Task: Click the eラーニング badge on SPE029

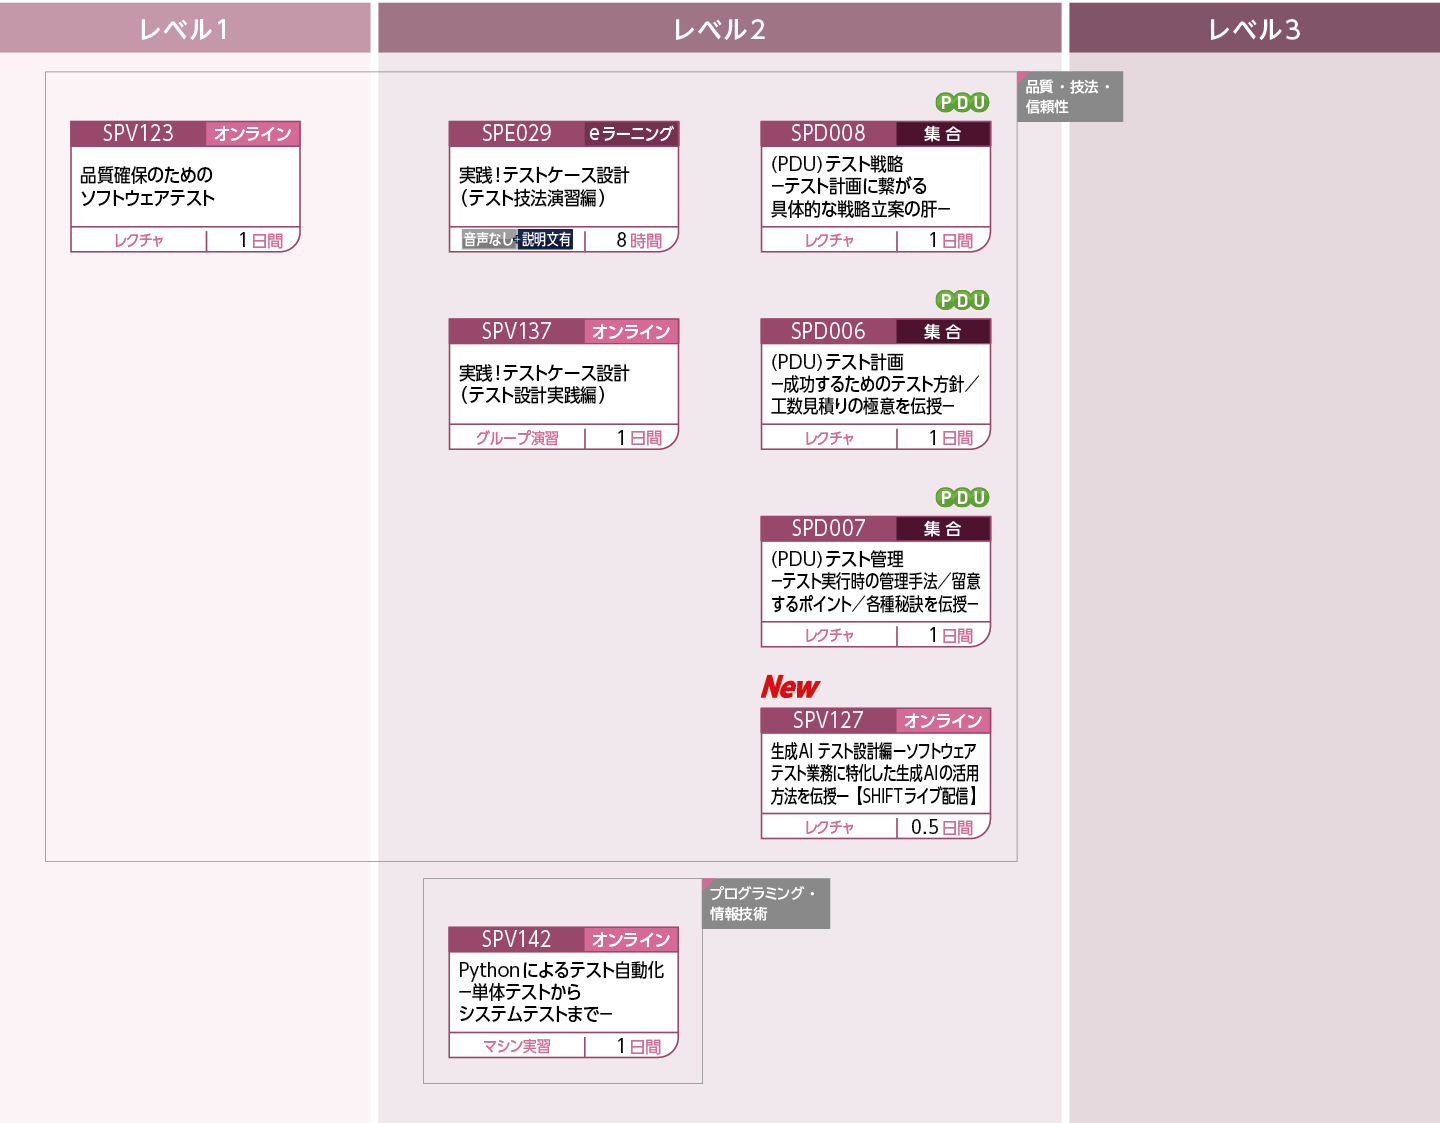Action: coord(631,134)
